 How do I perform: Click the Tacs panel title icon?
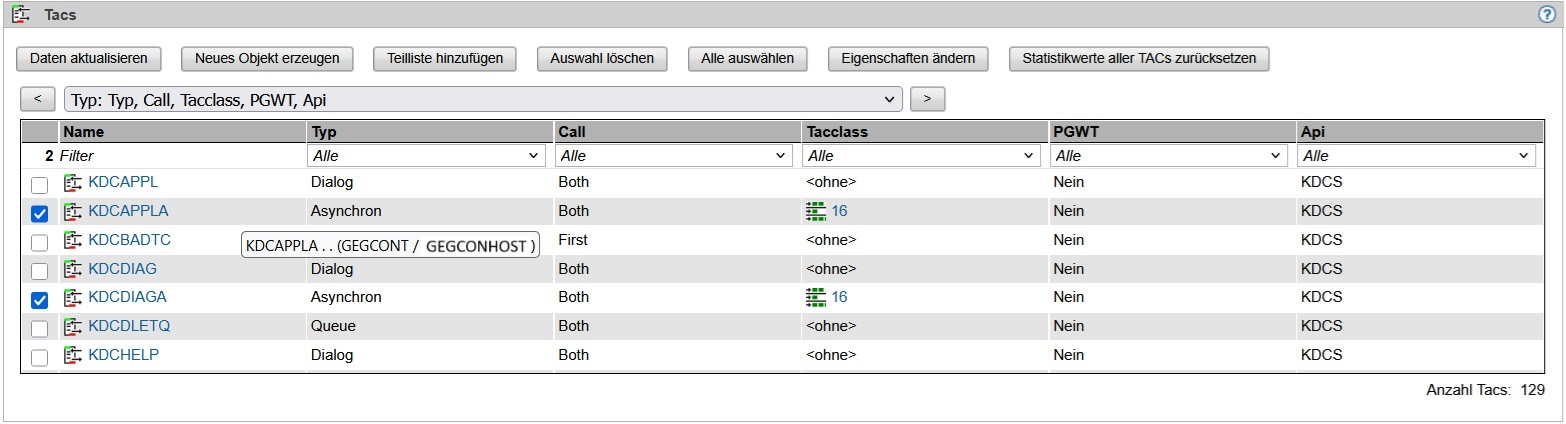(20, 14)
